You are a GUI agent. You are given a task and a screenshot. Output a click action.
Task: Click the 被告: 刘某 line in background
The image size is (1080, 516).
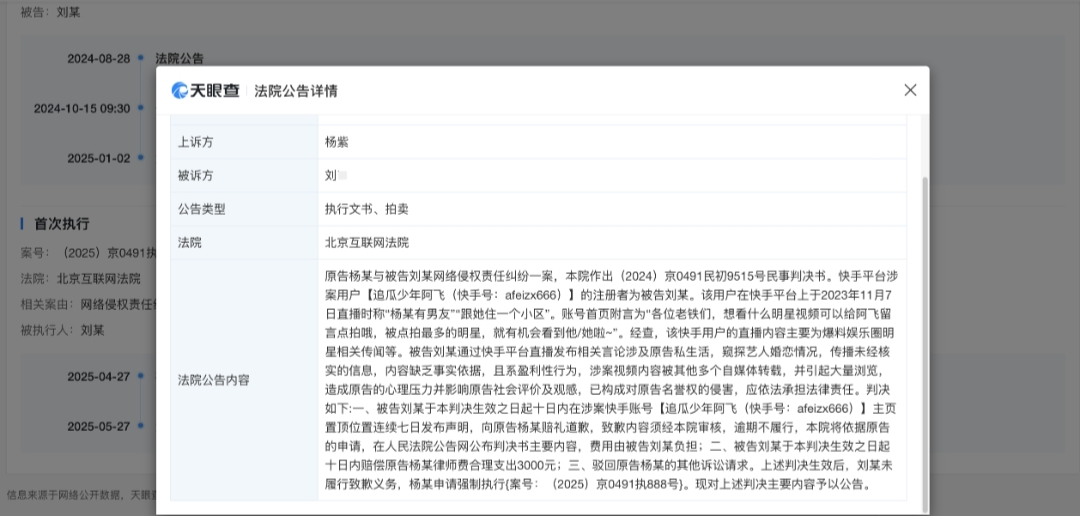coord(50,12)
